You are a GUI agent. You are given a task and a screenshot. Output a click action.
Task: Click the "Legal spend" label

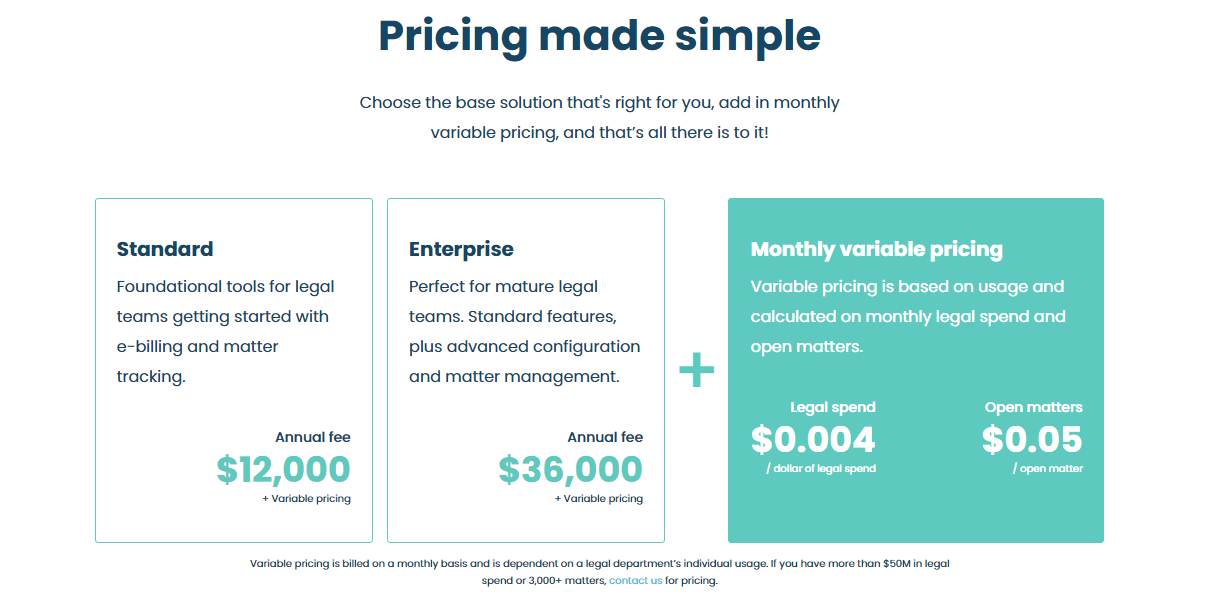[832, 407]
